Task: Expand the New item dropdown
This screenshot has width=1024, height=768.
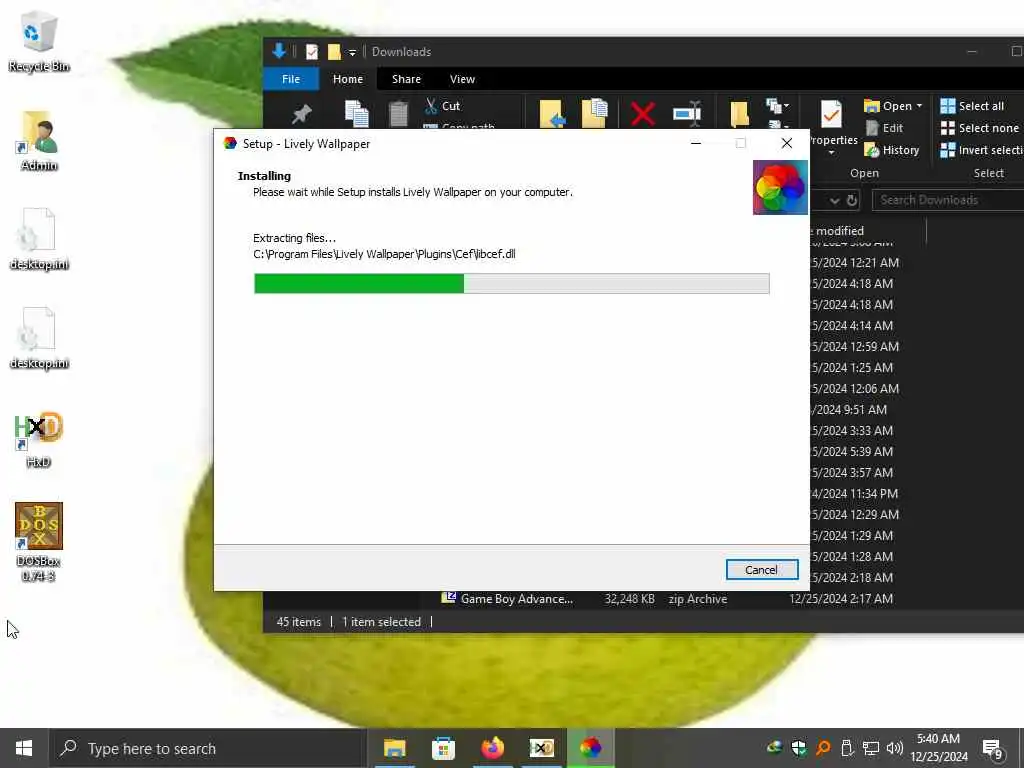Action: (778, 106)
